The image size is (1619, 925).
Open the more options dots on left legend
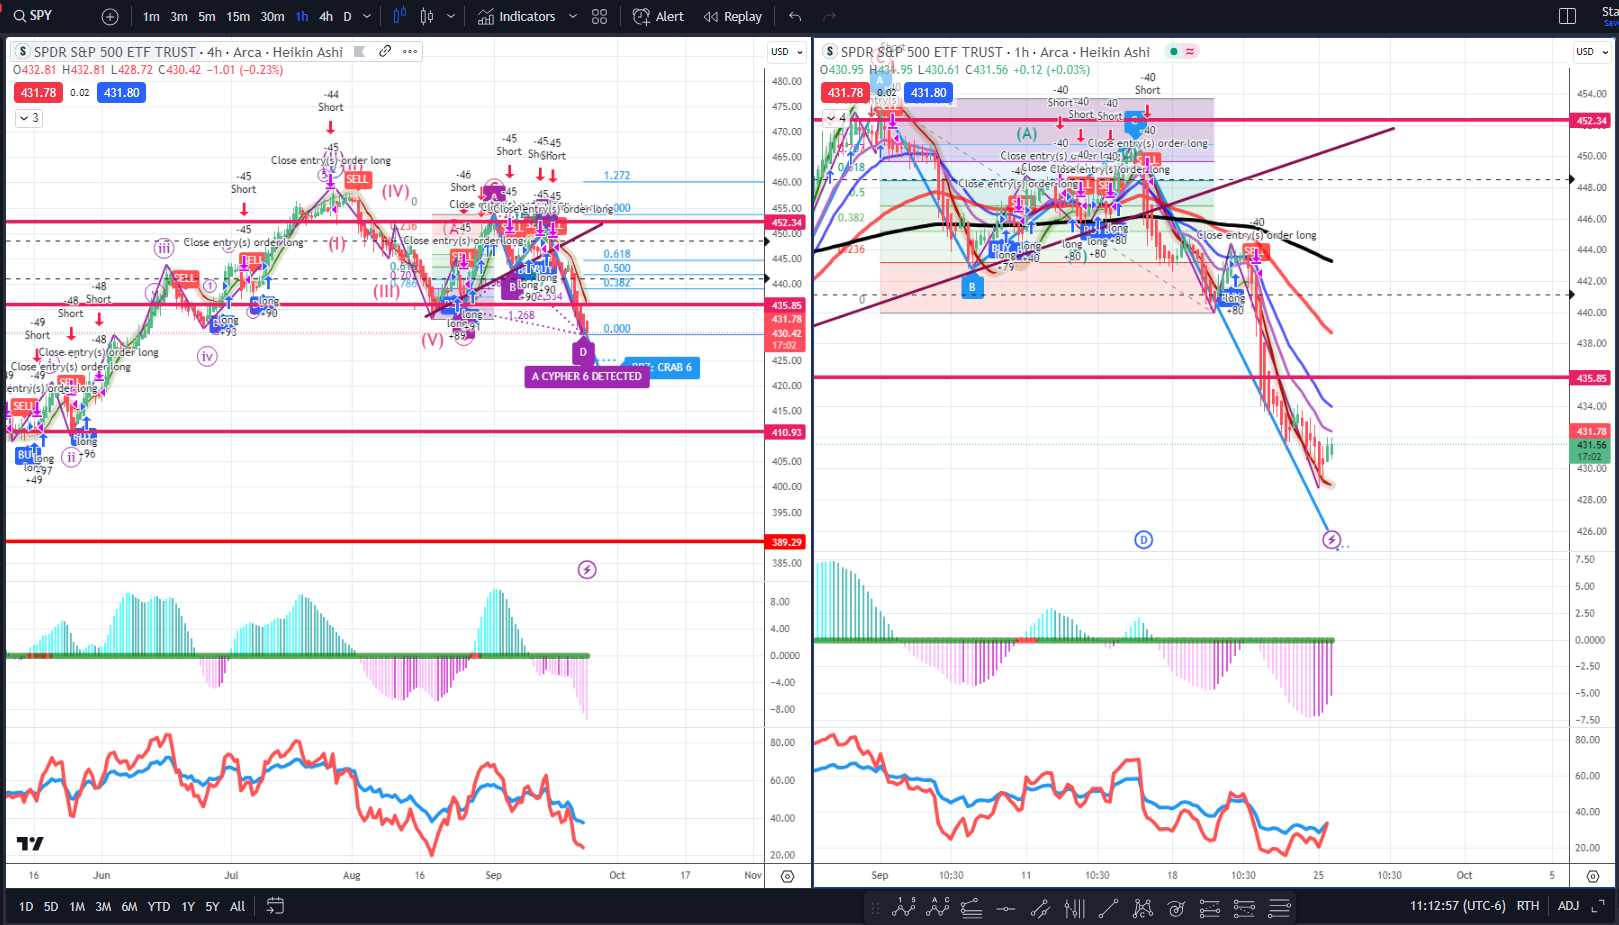[410, 51]
